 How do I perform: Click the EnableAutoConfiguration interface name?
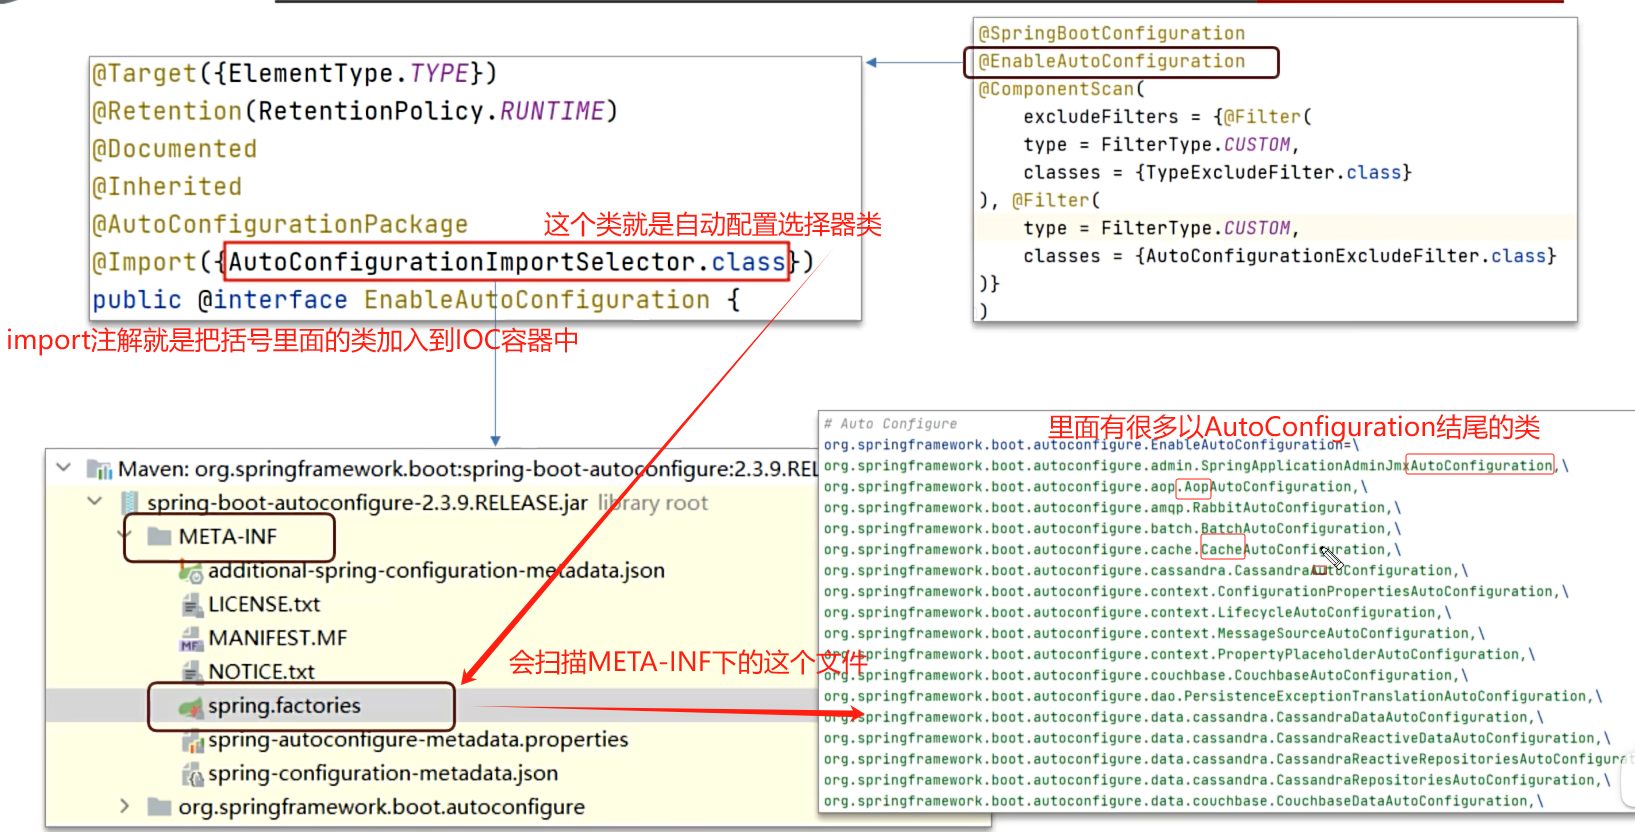537,300
